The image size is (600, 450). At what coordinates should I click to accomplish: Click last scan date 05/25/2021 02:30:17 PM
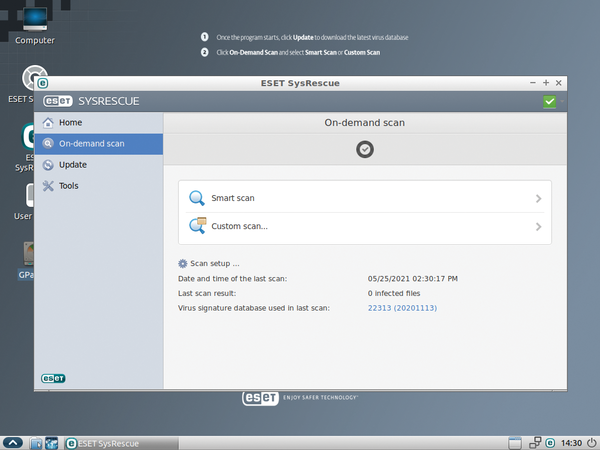click(412, 279)
